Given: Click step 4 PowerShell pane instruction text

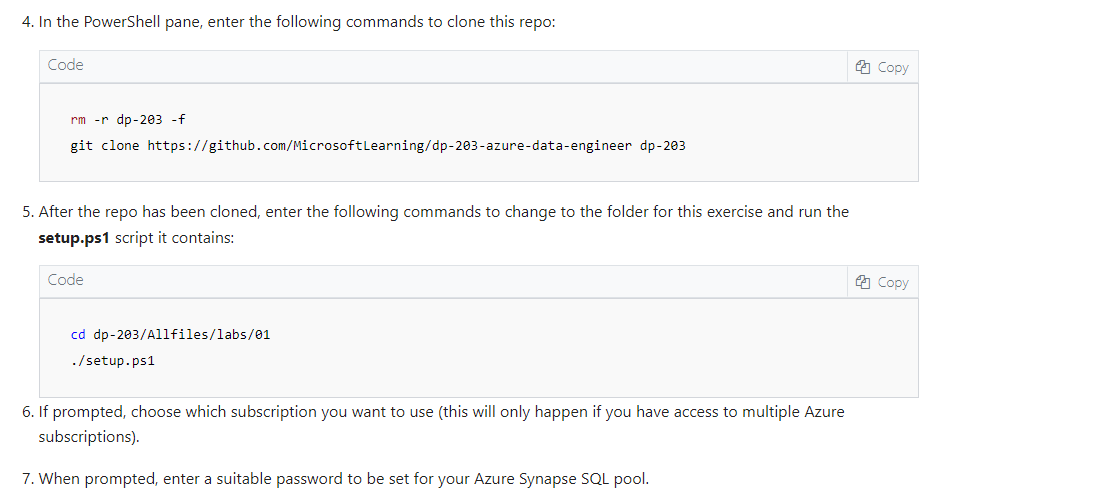Looking at the screenshot, I should click(x=297, y=22).
